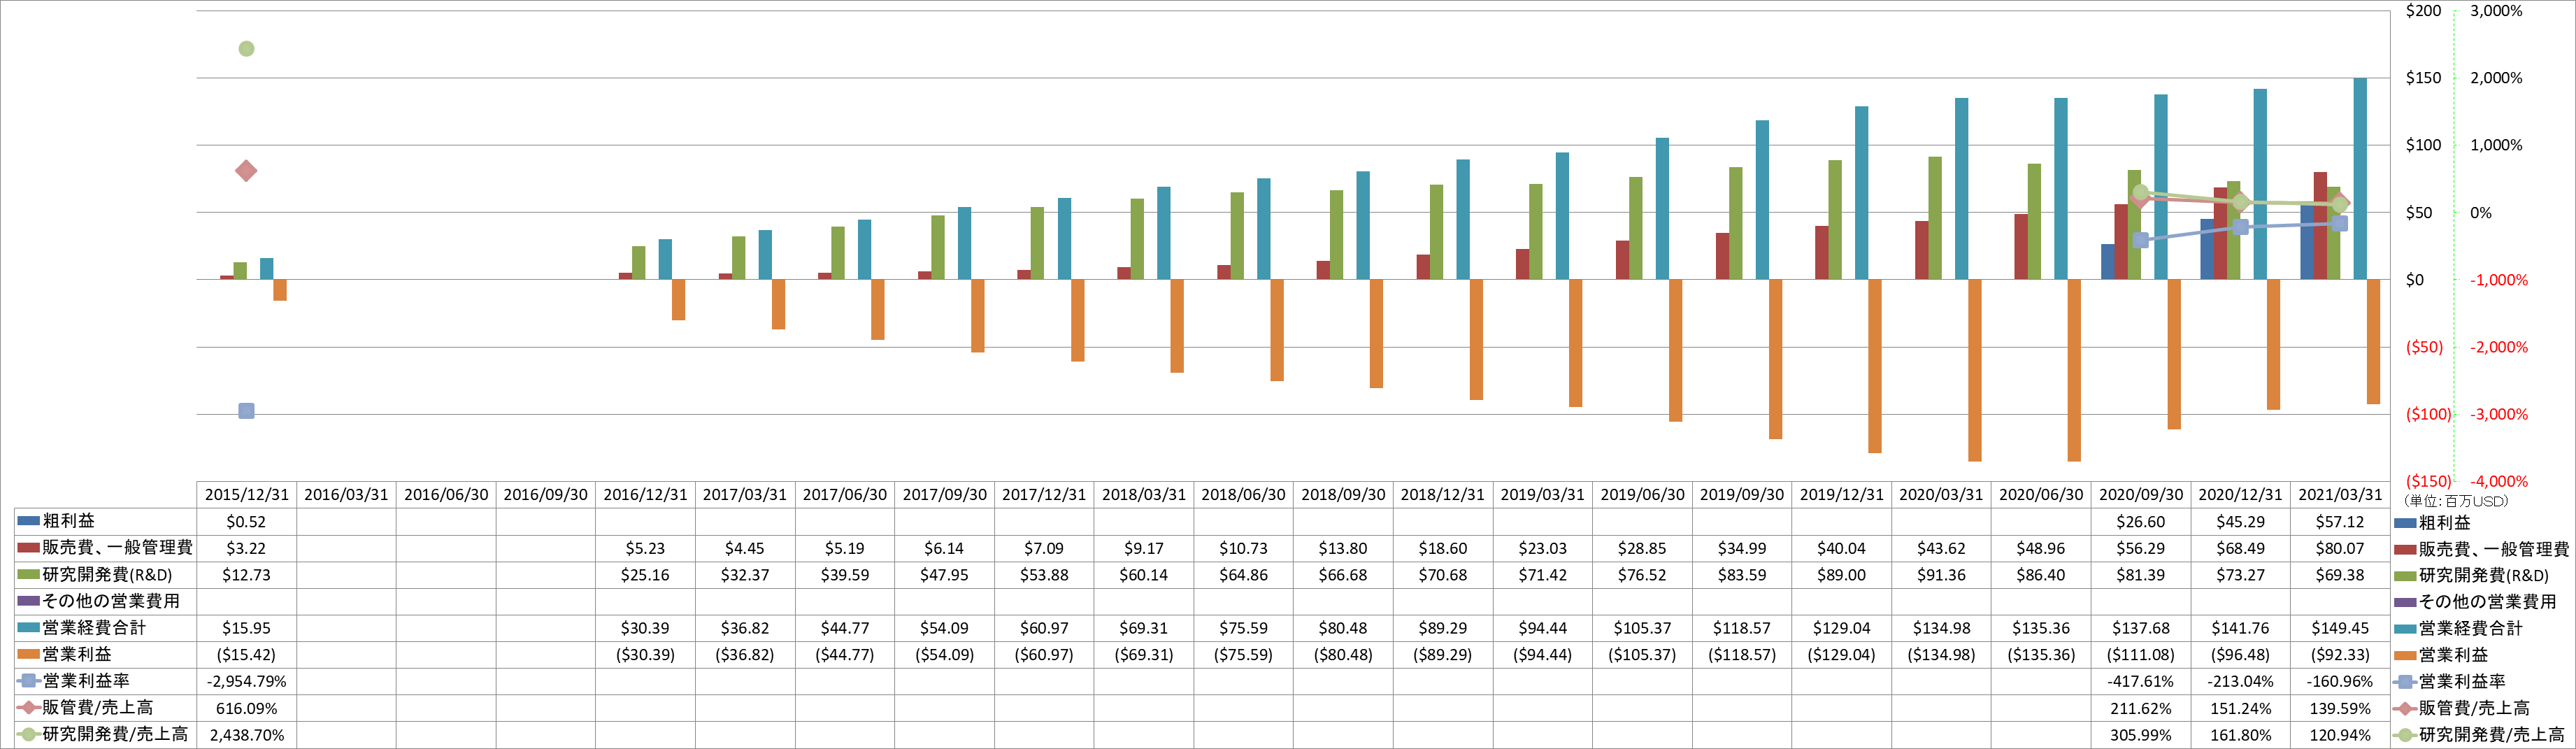
Task: Click the orange 営業利益 bar for 2020/06/30
Action: [2074, 370]
